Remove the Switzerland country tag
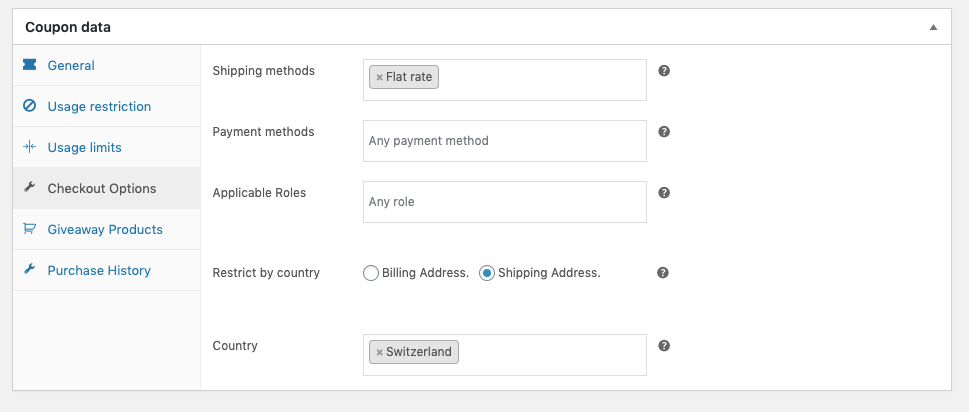969x412 pixels. (379, 352)
